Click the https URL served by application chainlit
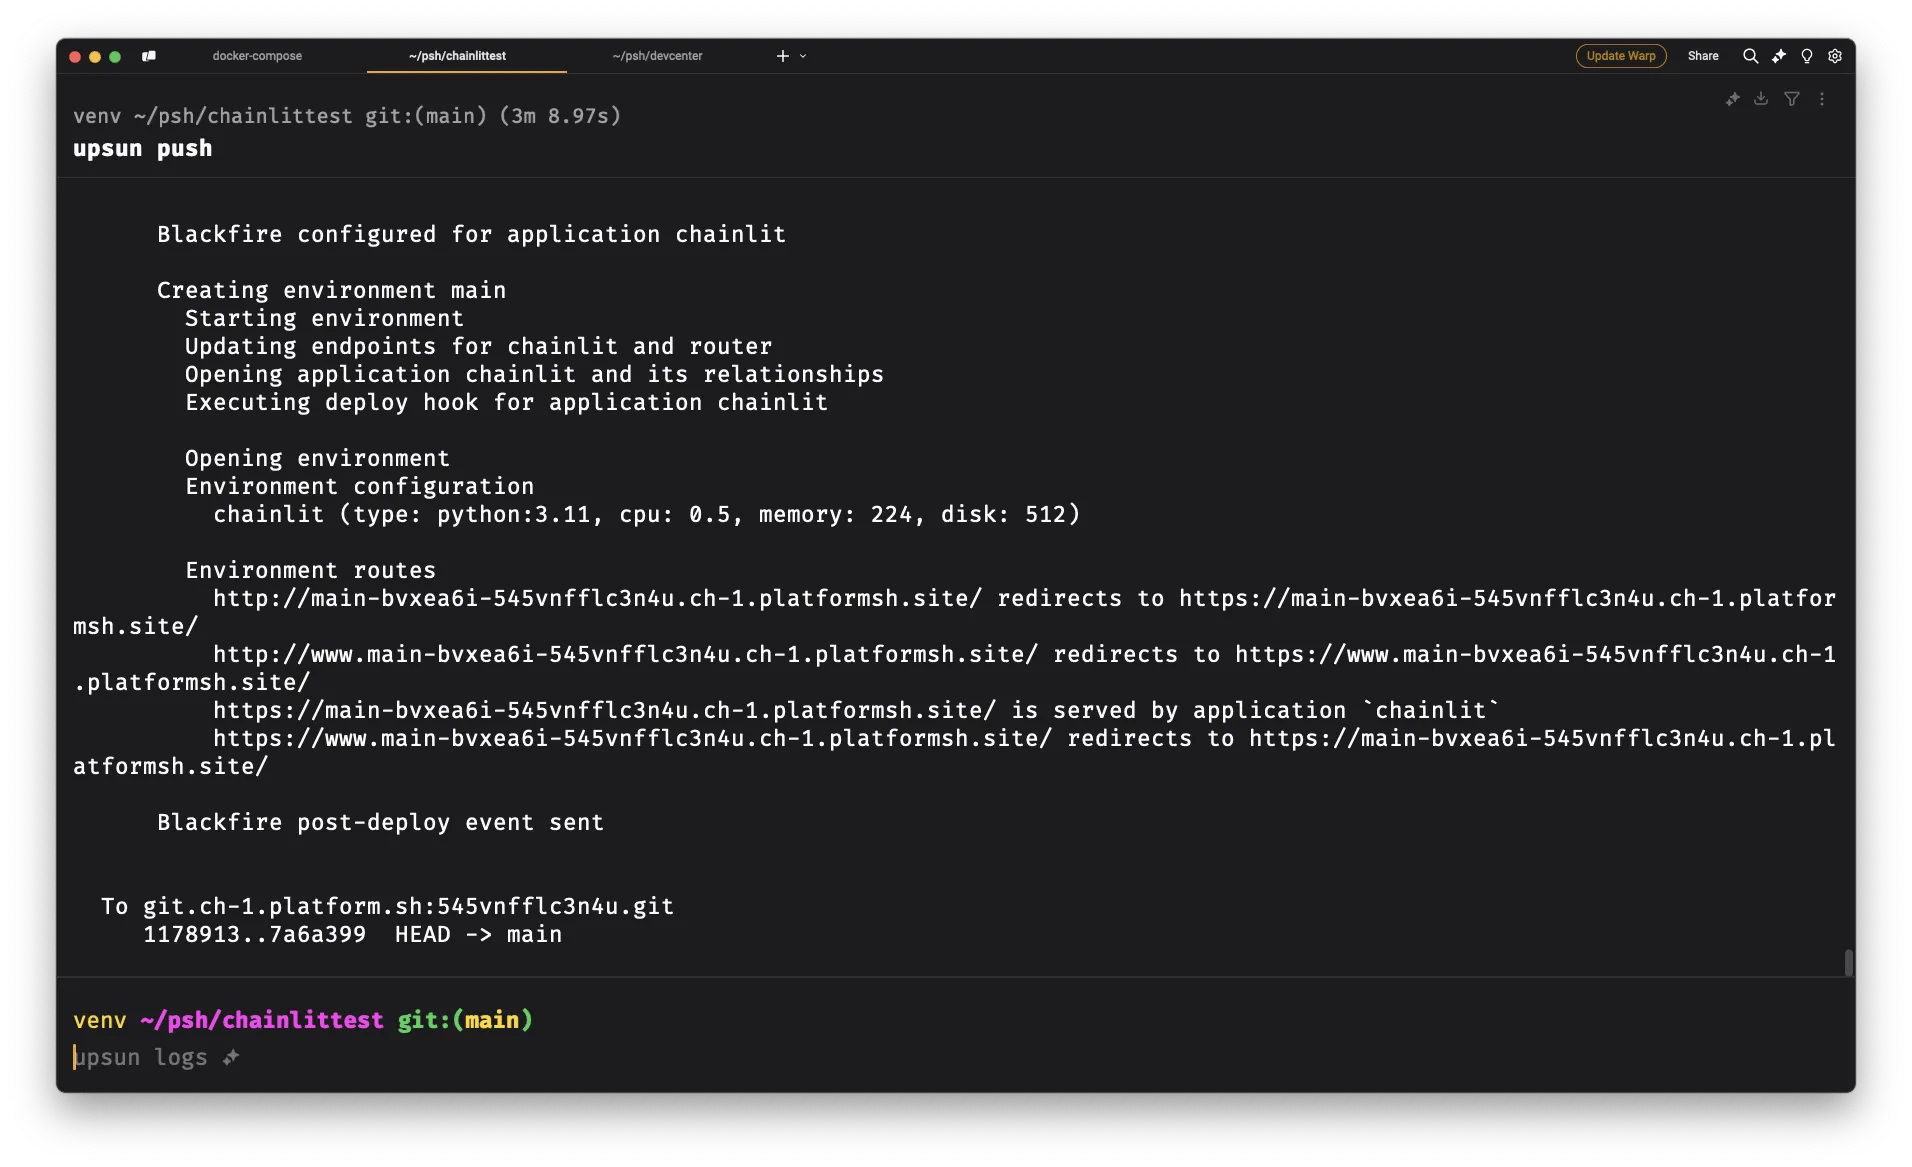Screen dimensions: 1912x1167 (604, 710)
